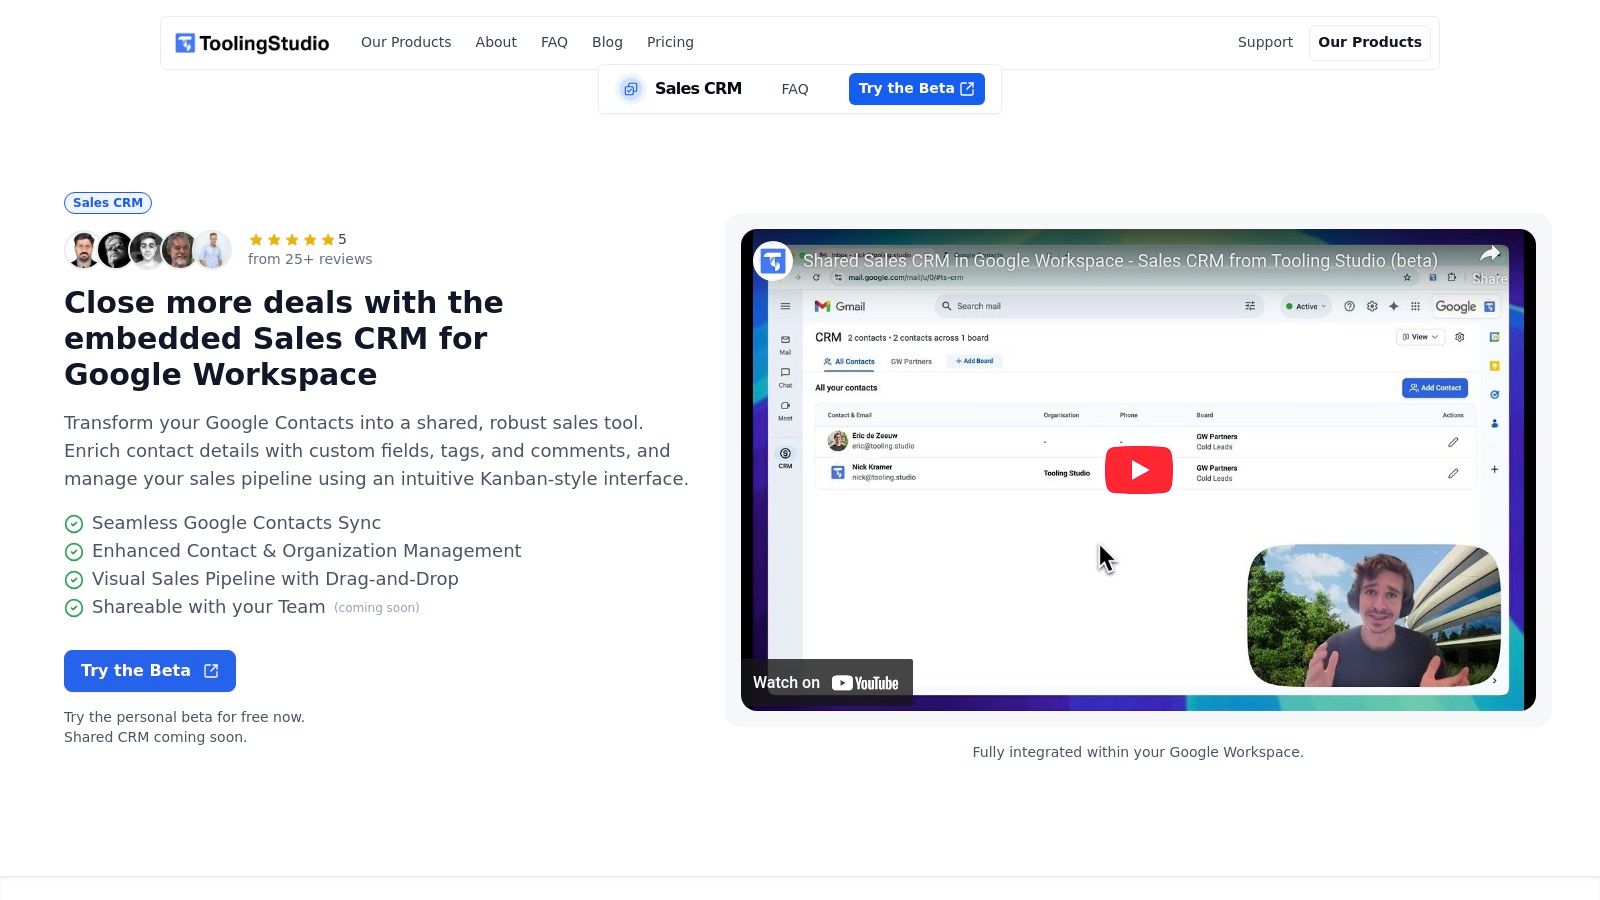Image resolution: width=1600 pixels, height=900 pixels.
Task: Play the YouTube video
Action: (1138, 470)
